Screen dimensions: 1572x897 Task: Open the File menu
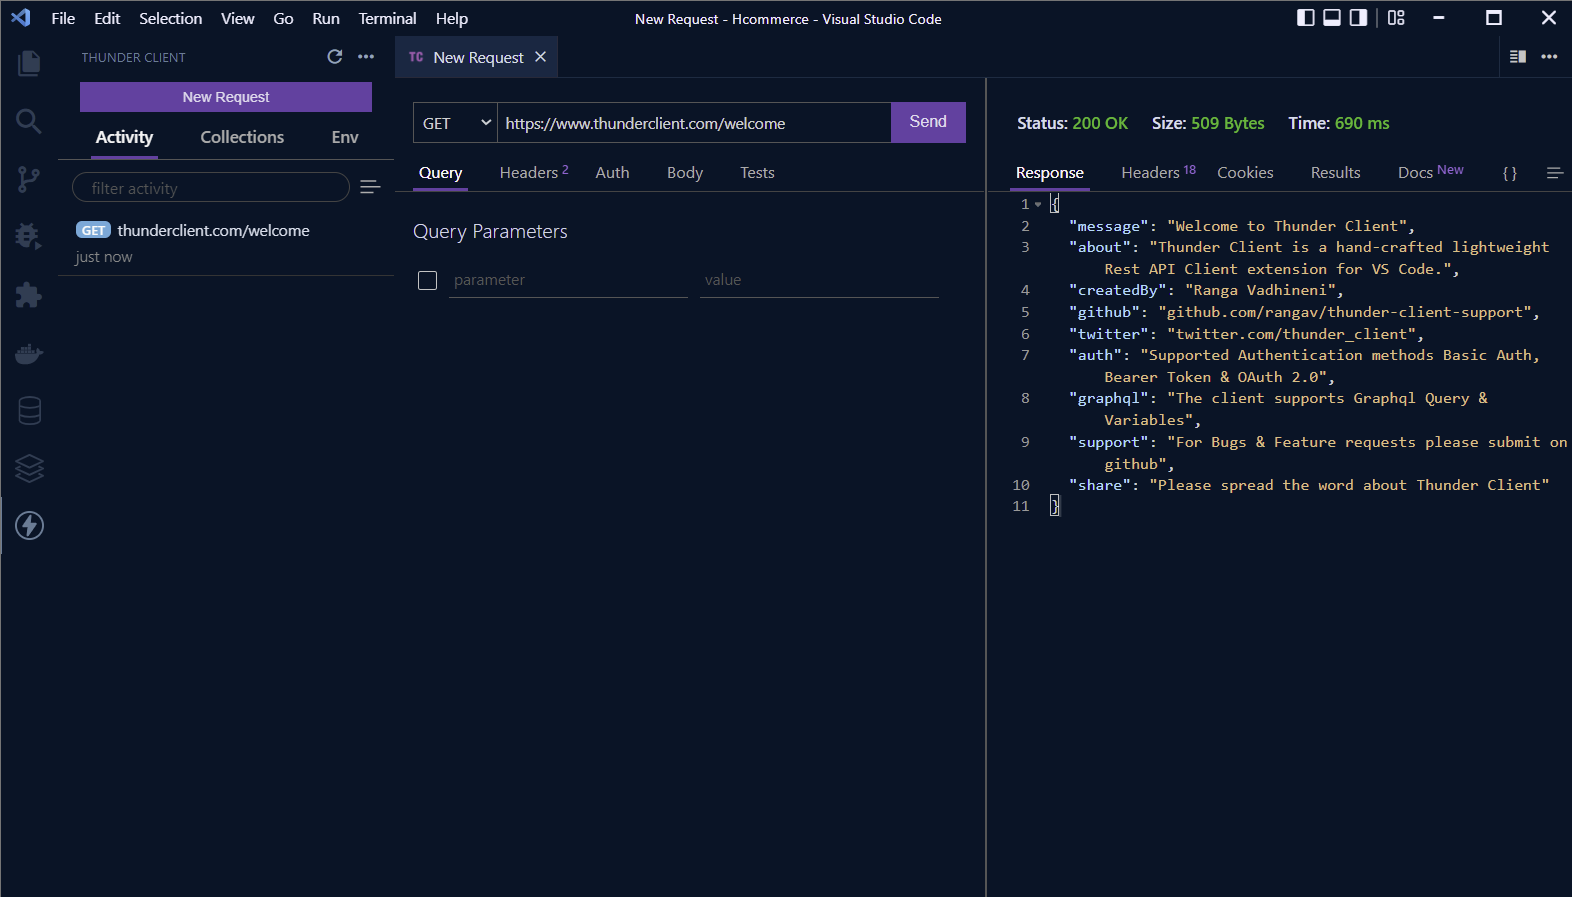[x=63, y=18]
